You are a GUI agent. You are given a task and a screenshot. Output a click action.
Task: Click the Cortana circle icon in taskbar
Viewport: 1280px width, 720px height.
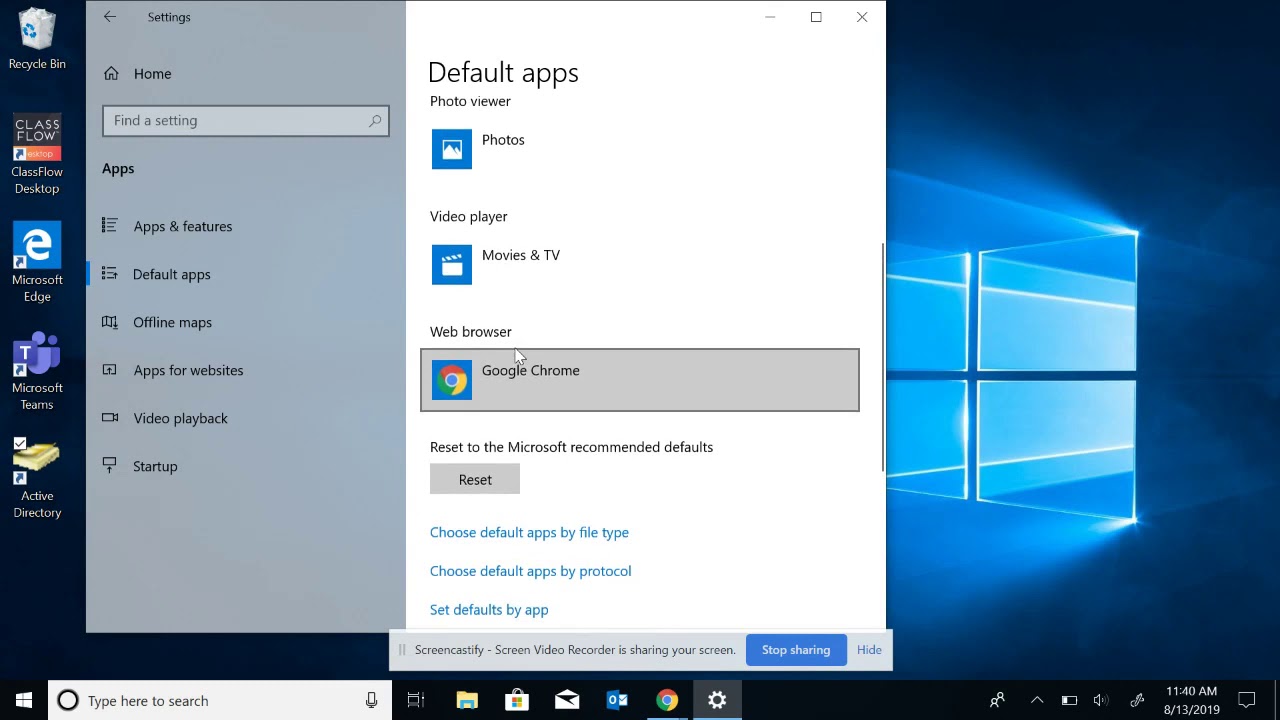point(68,700)
